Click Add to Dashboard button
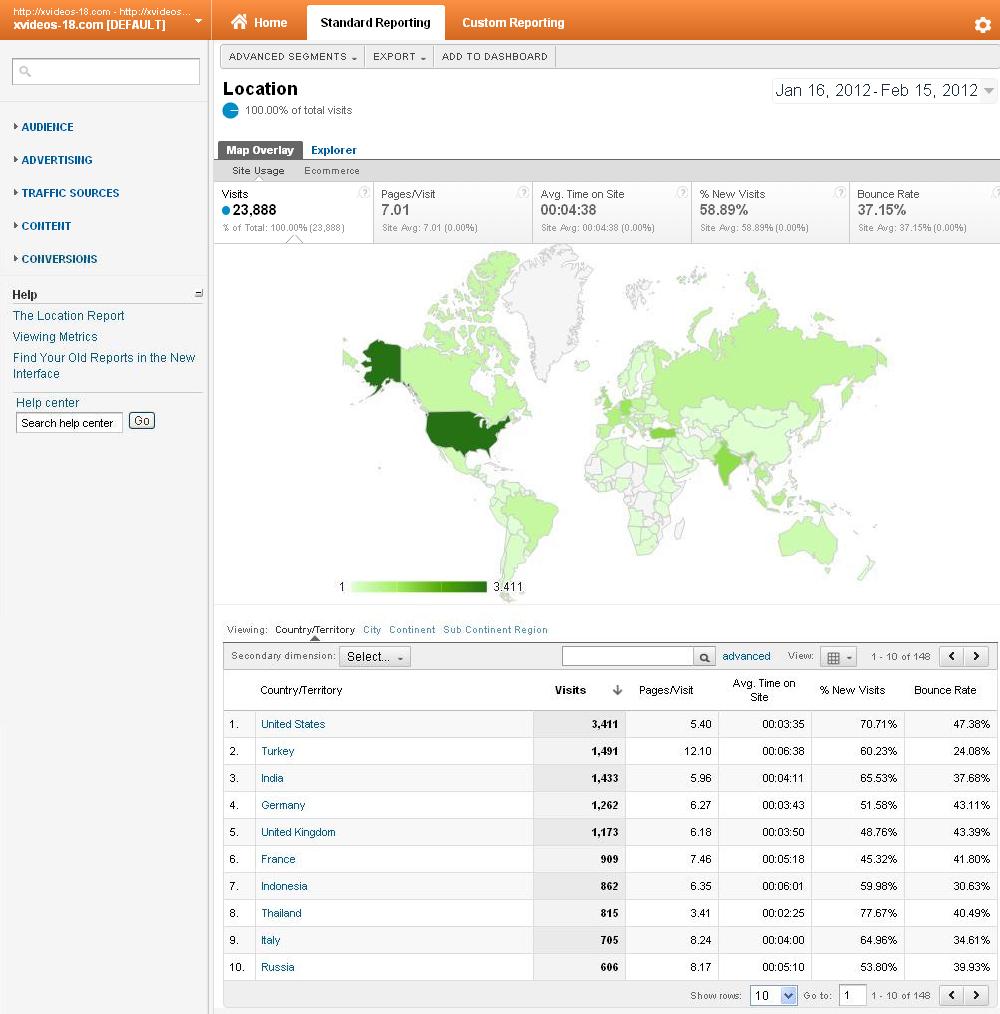Image resolution: width=1000 pixels, height=1014 pixels. [494, 57]
